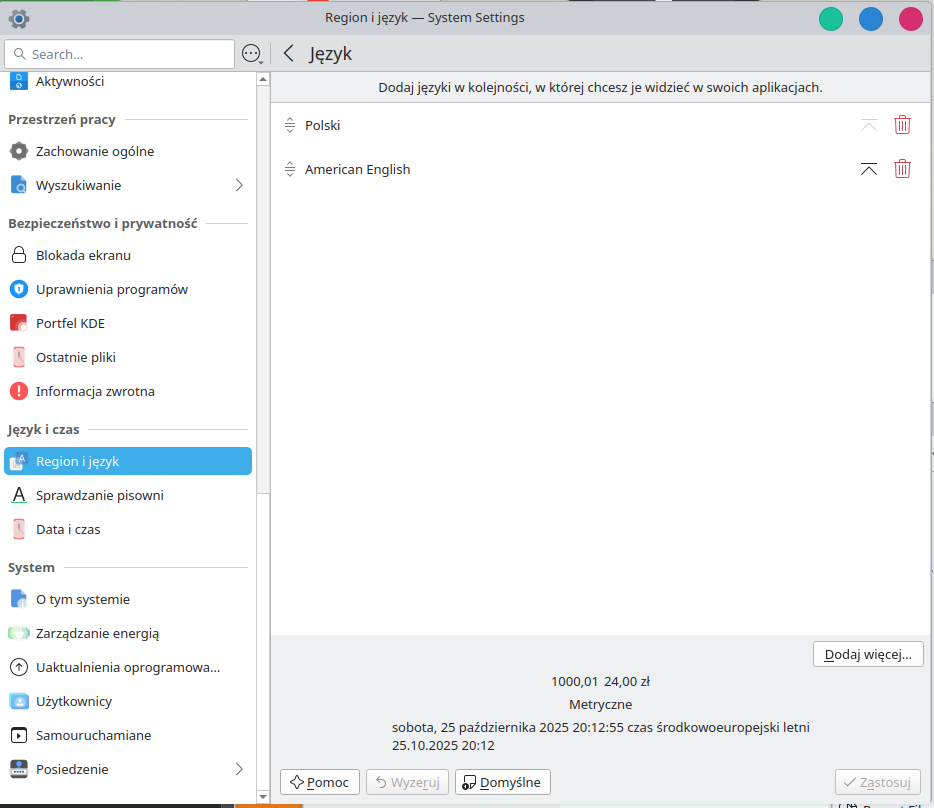Viewport: 934px width, 808px height.
Task: Click the Dodaj więcej button
Action: 867,654
